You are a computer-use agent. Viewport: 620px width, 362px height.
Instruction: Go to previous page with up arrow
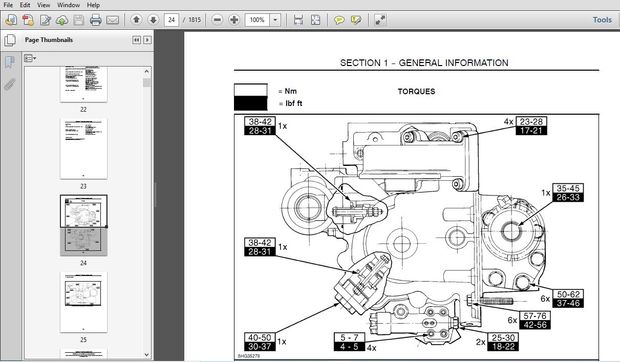click(136, 19)
